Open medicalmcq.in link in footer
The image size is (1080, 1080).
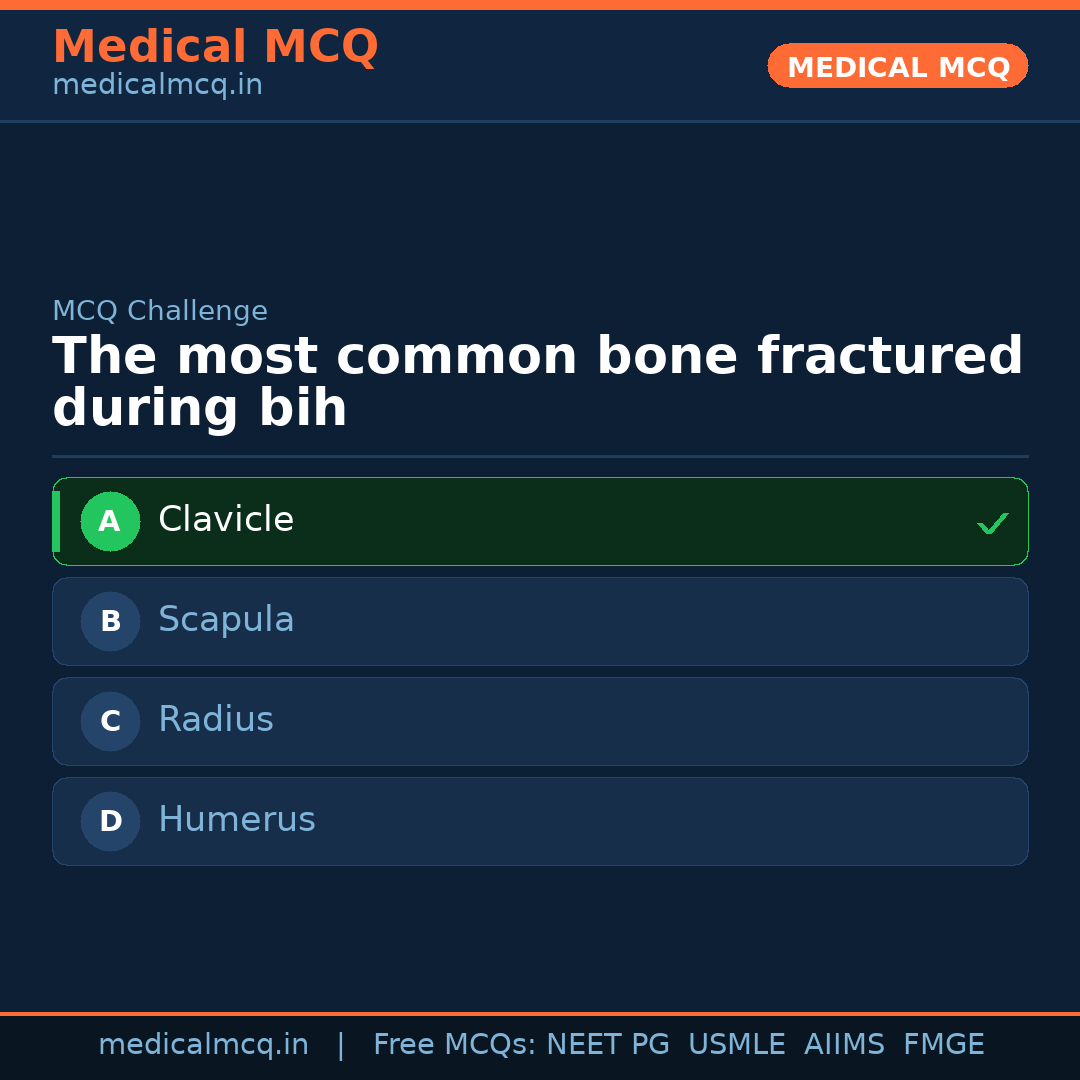point(203,1045)
